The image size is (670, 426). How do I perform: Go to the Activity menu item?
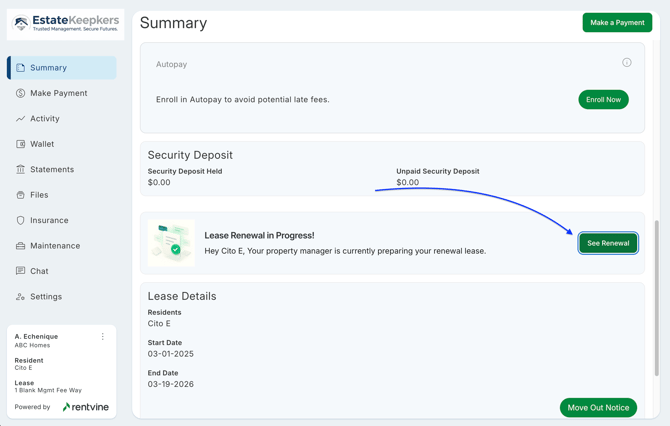pyautogui.click(x=45, y=119)
